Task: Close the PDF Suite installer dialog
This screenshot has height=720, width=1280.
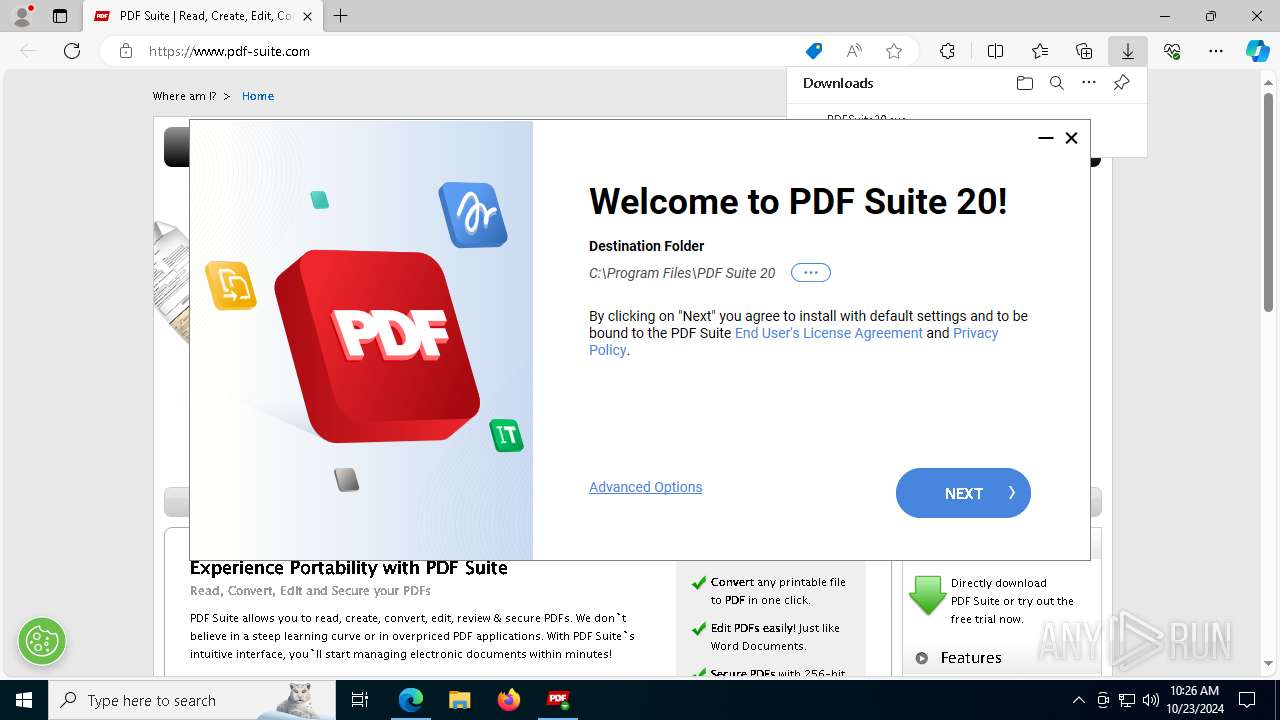Action: 1071,138
